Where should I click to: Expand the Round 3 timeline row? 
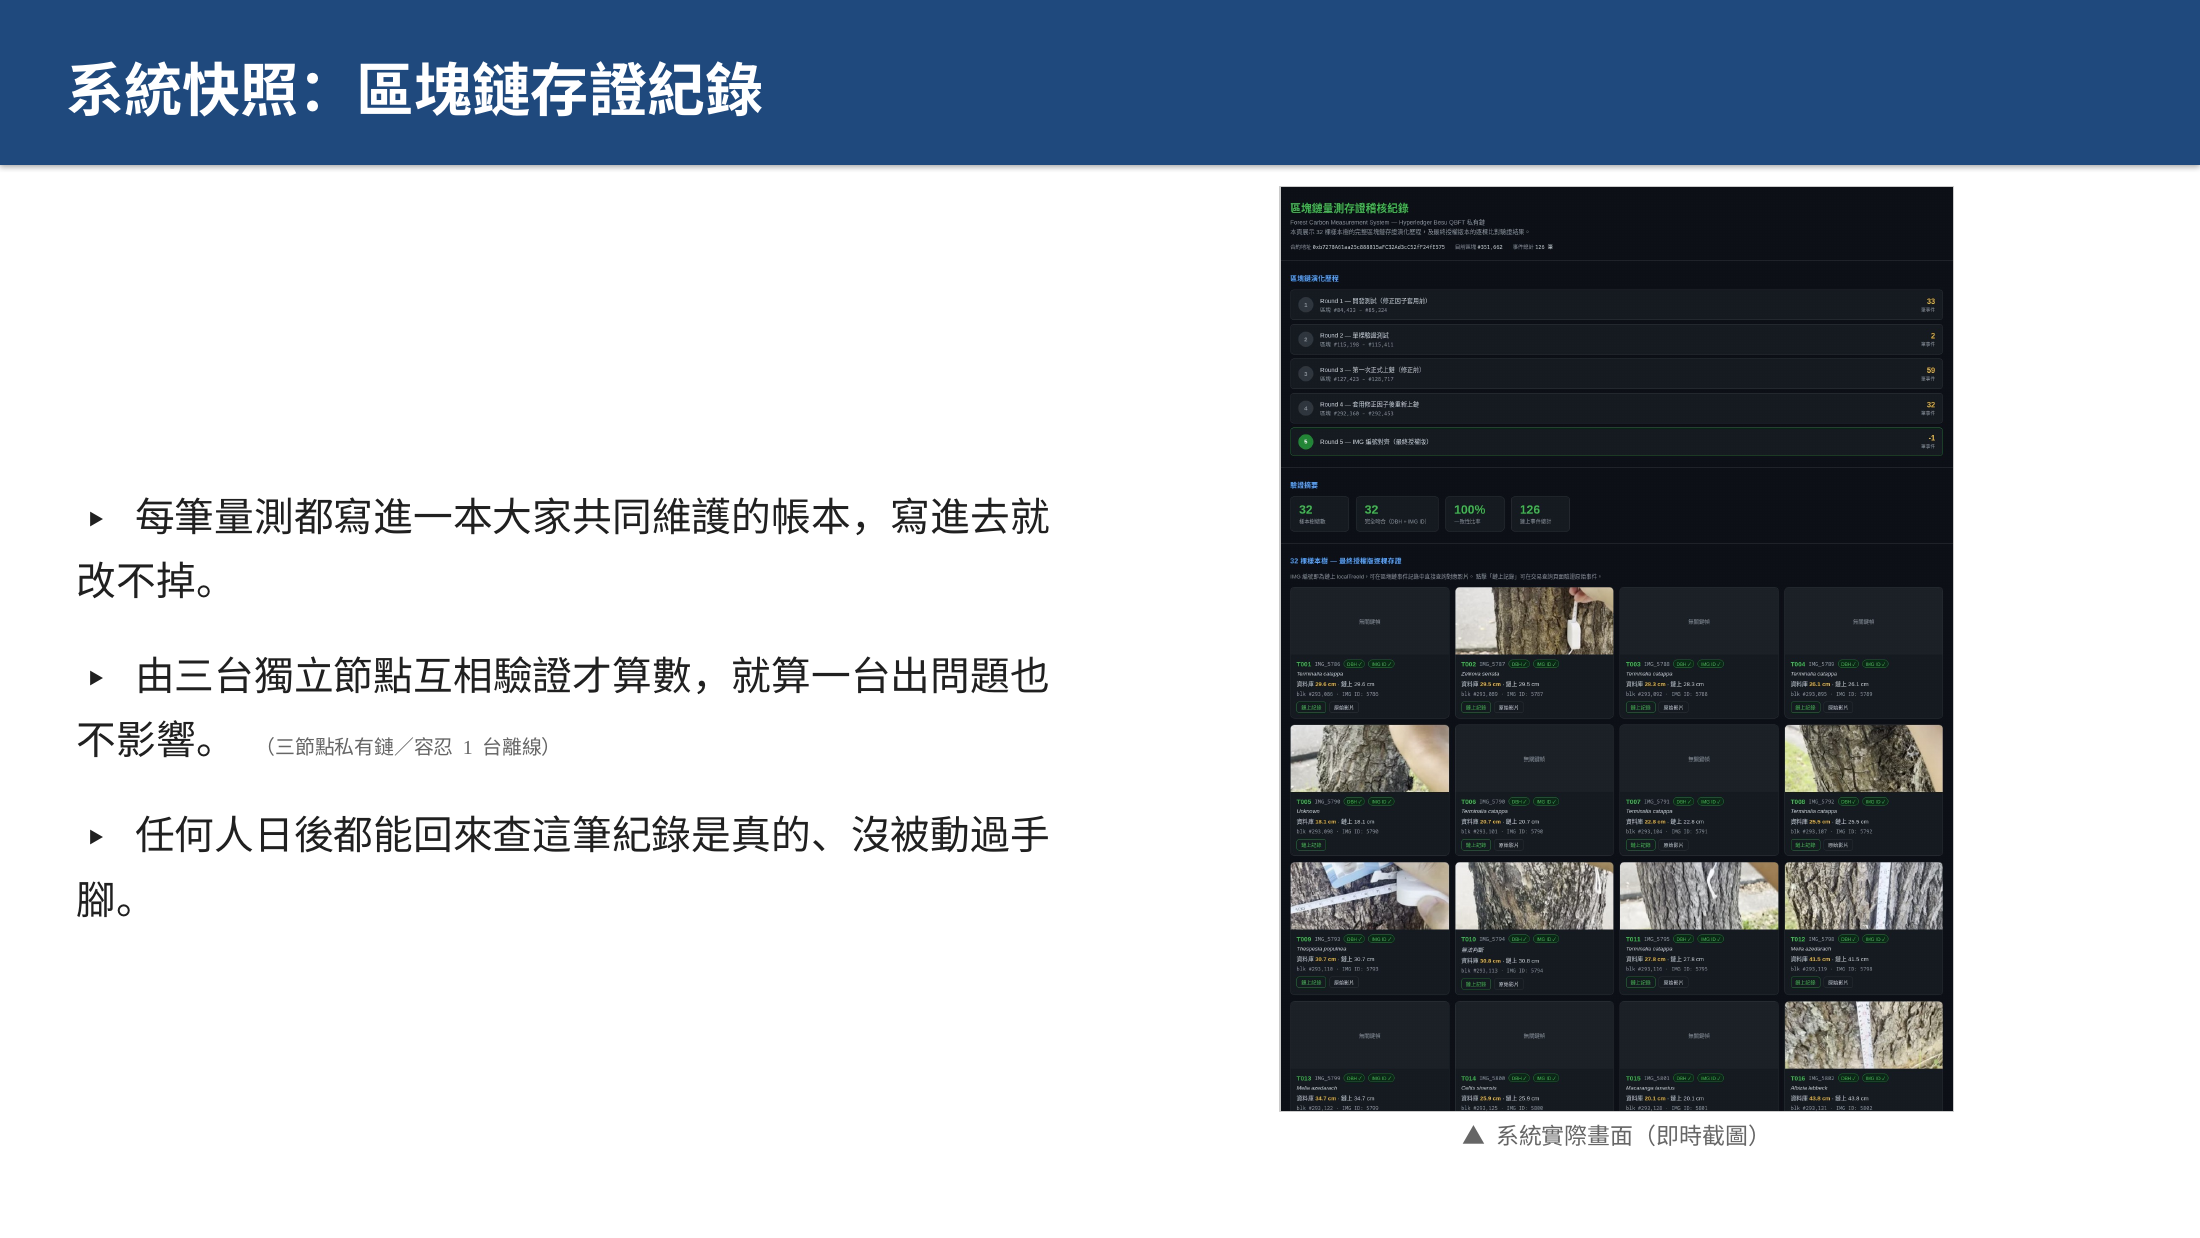1616,374
